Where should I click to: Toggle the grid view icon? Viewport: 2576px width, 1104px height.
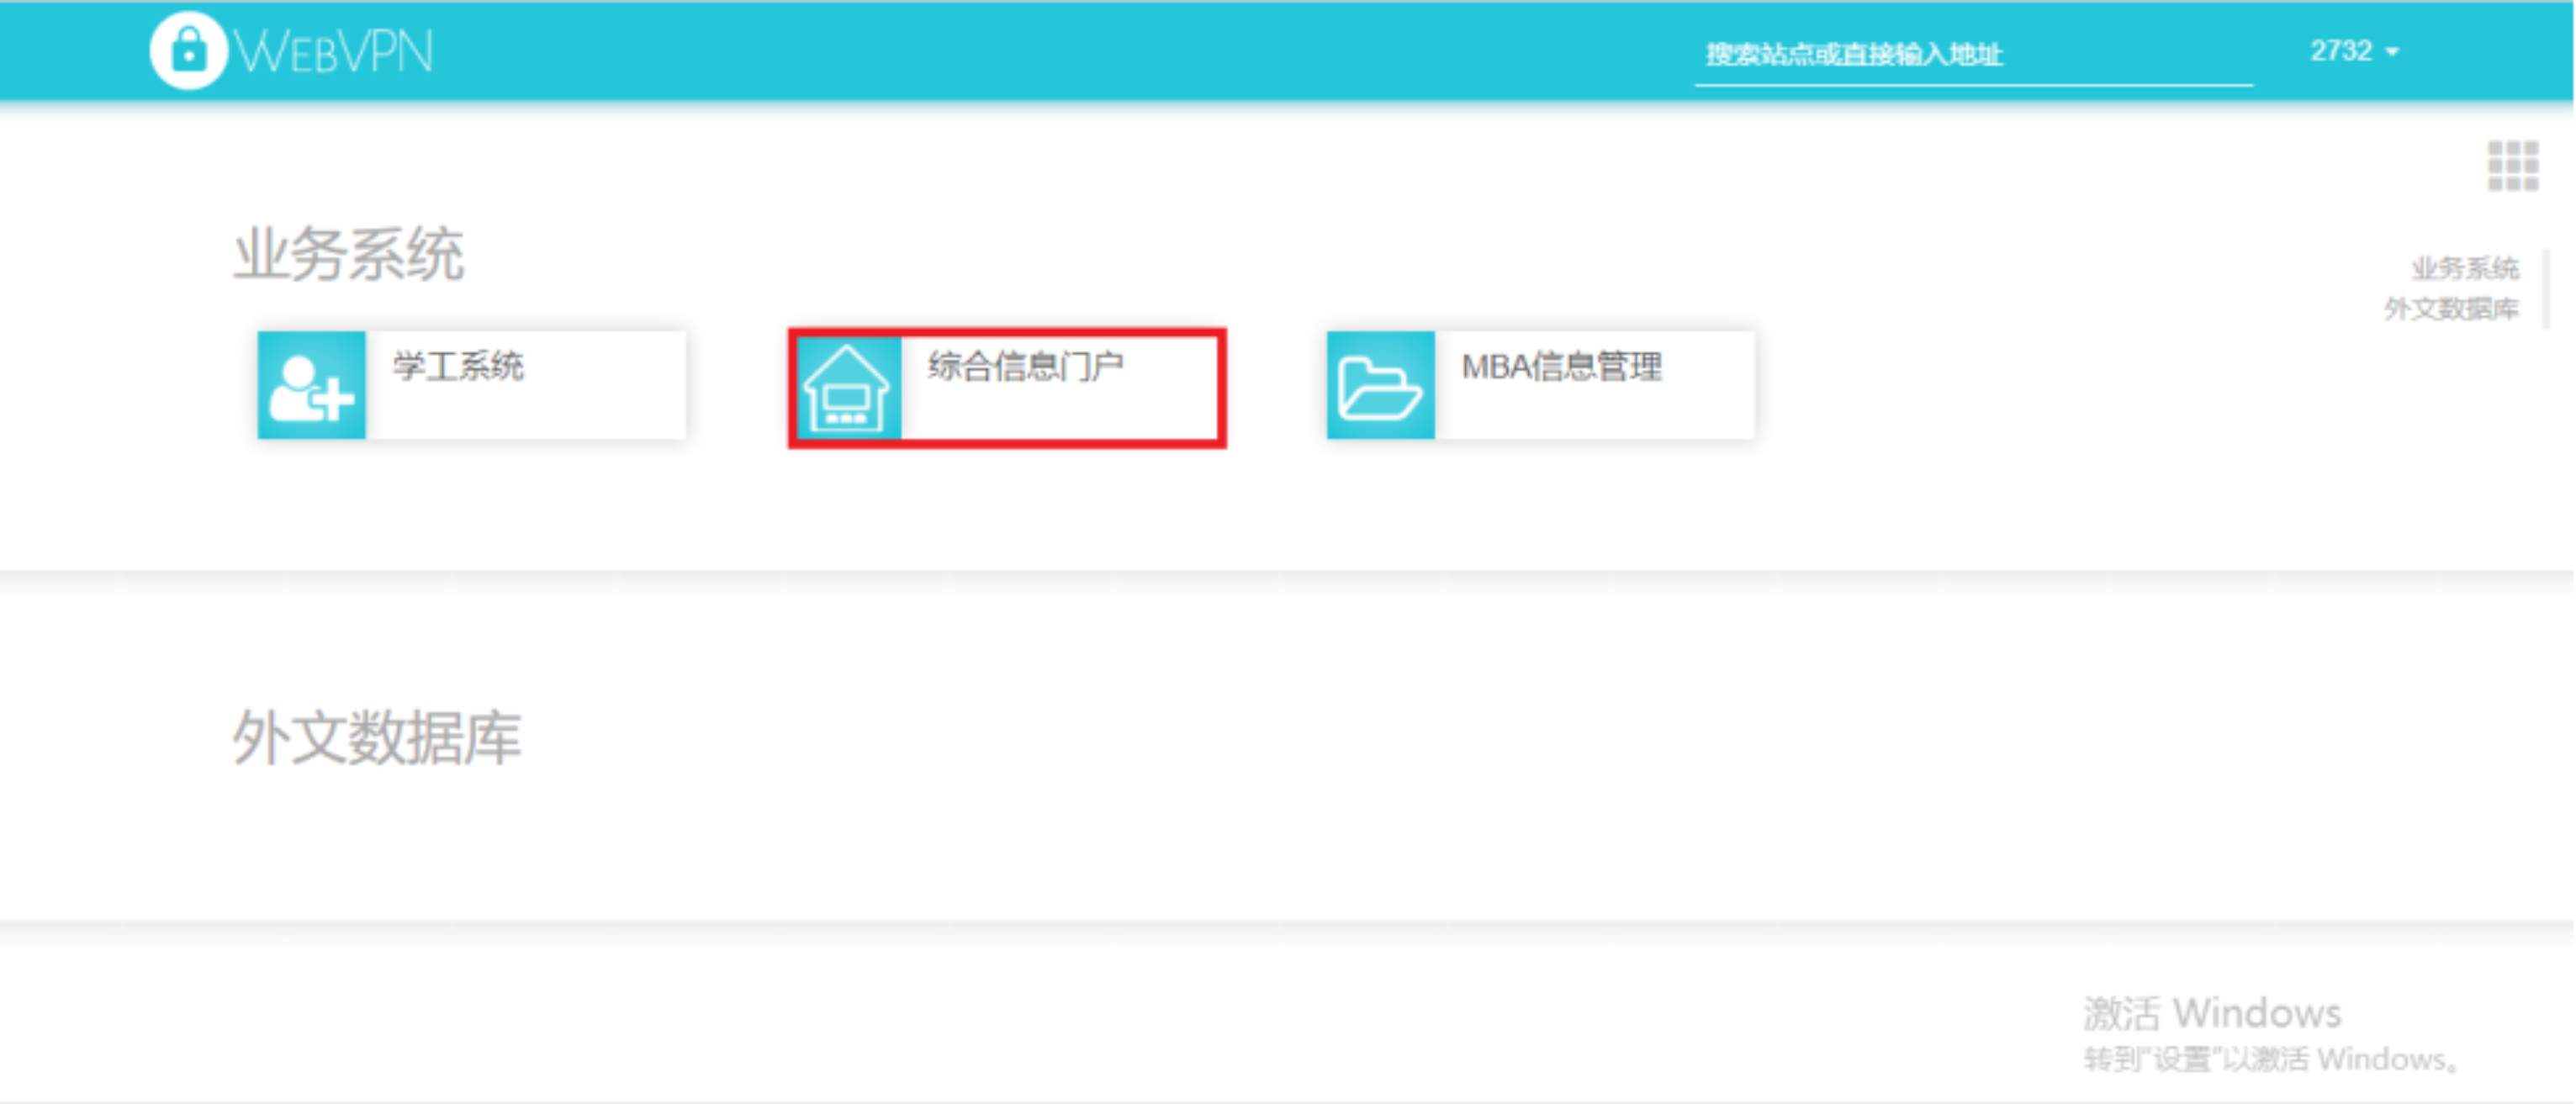click(x=2511, y=165)
